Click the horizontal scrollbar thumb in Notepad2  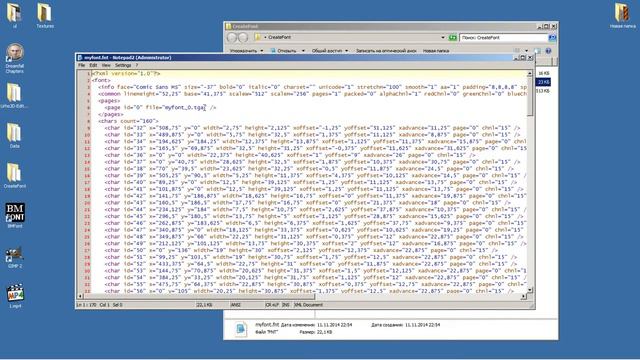(199, 296)
